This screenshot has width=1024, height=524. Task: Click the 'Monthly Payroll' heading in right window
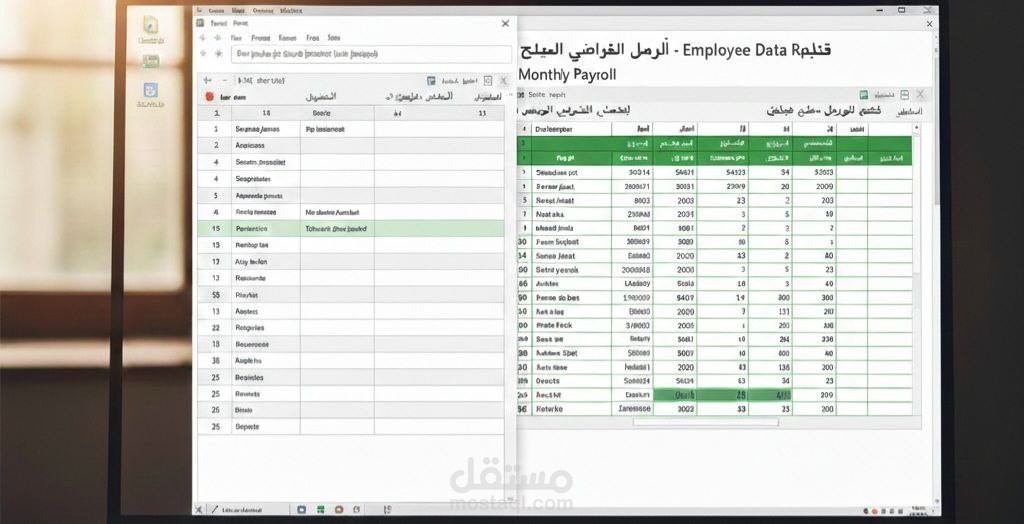point(568,74)
